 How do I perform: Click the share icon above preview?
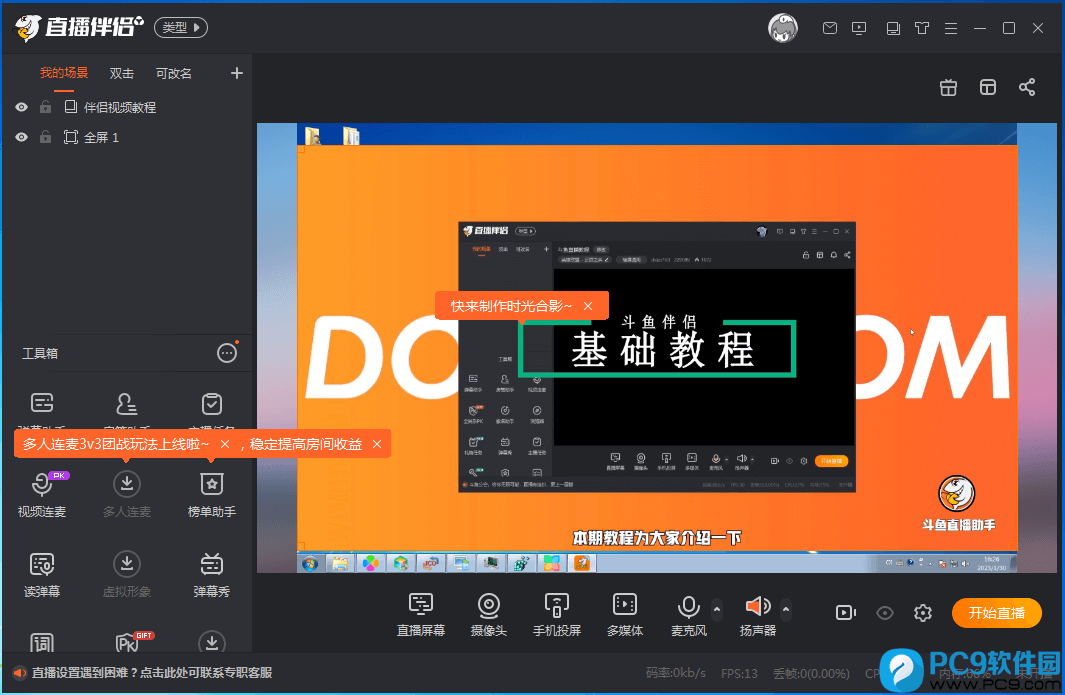click(1027, 87)
